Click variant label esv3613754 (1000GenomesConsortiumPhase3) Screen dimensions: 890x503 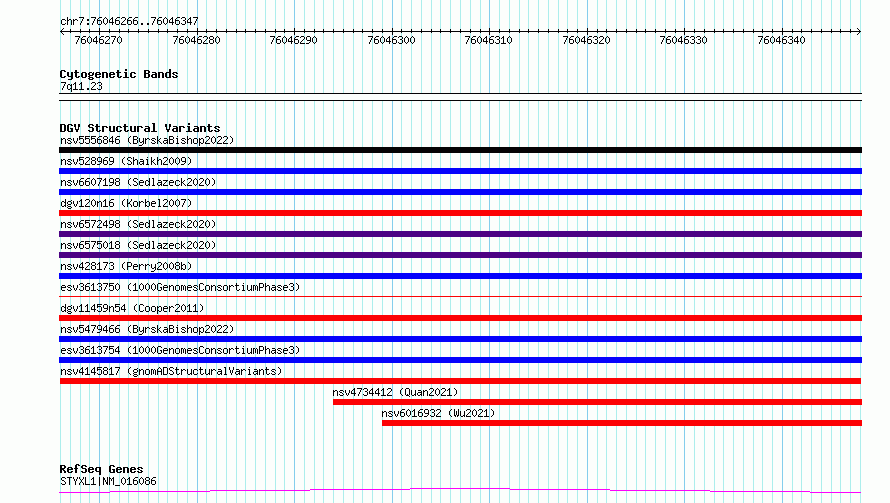coord(180,350)
